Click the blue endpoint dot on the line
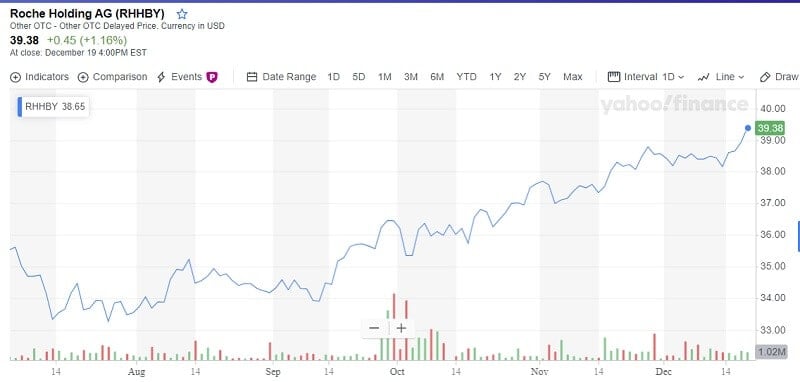Viewport: 800px width, 382px height. pyautogui.click(x=748, y=128)
